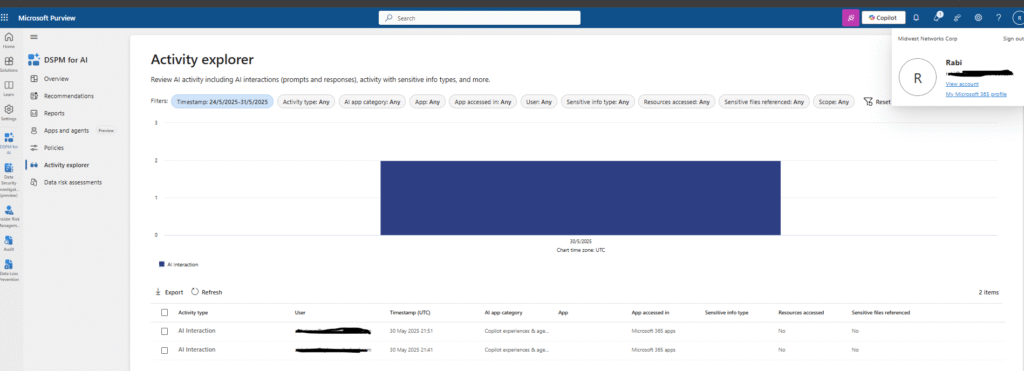
Task: Open the AI app category filter
Action: (x=372, y=102)
